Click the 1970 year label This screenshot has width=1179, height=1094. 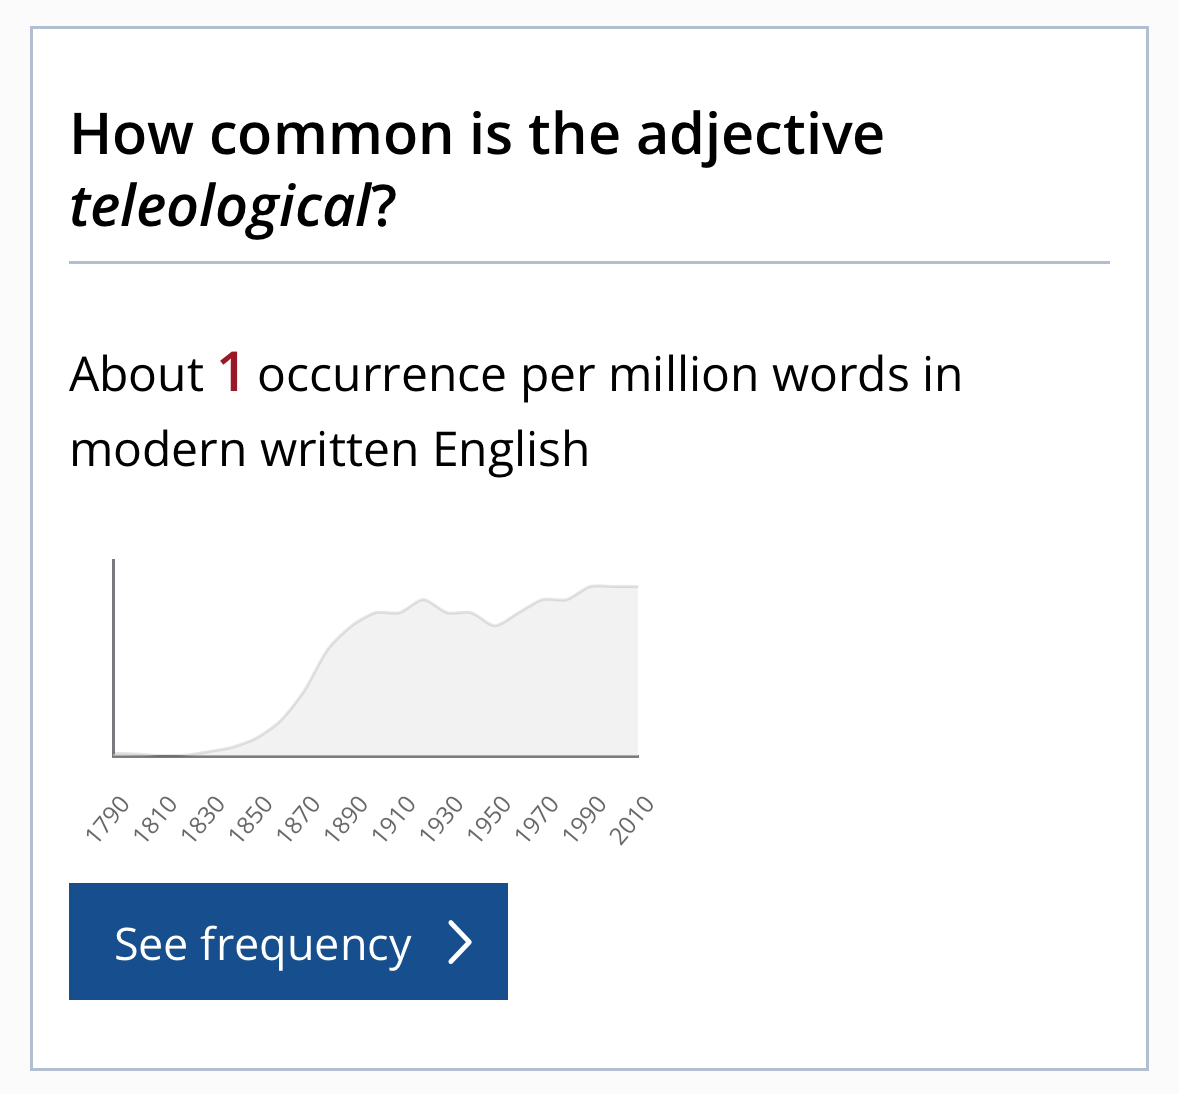coord(537,819)
